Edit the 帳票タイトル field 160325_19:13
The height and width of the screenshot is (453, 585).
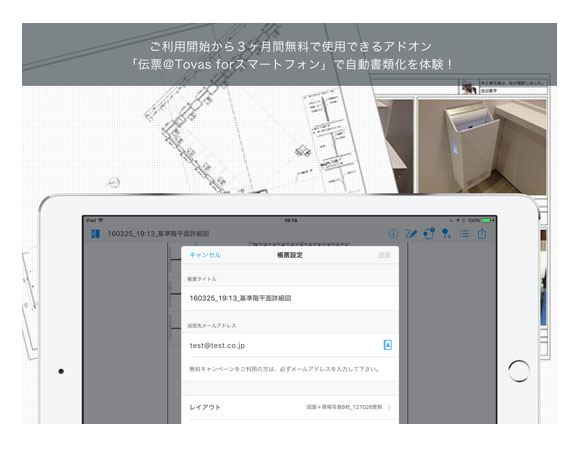290,298
